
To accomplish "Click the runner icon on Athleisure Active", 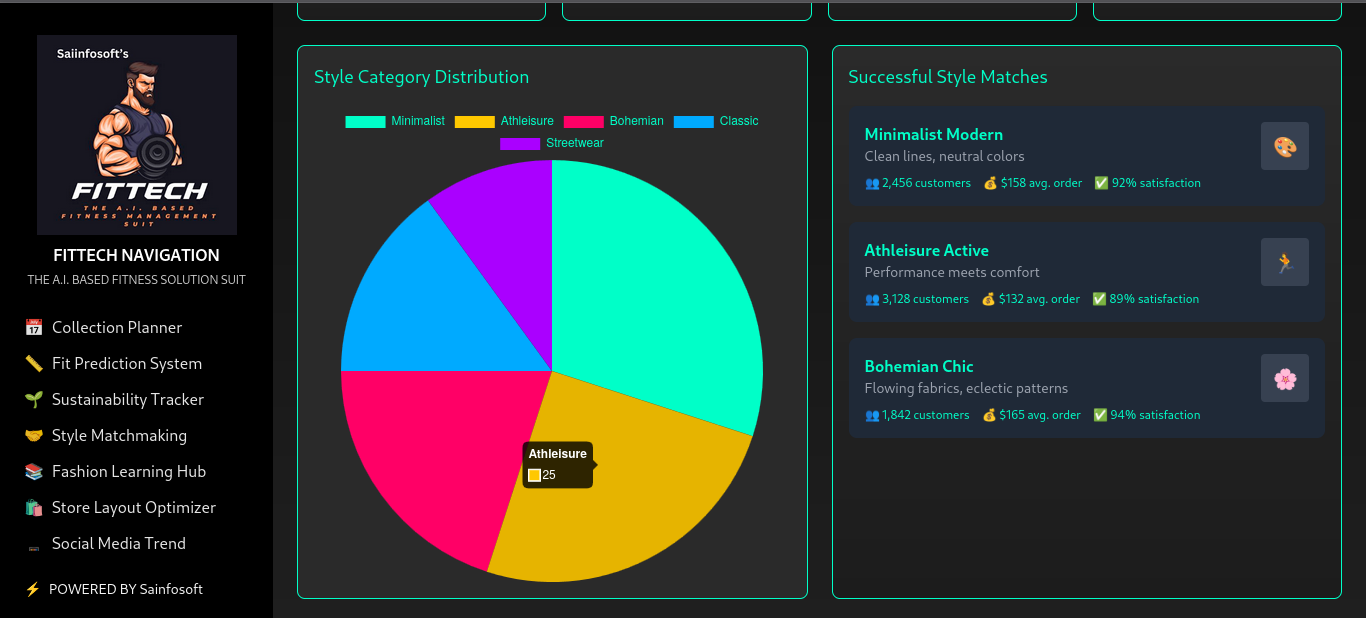I will tap(1284, 262).
